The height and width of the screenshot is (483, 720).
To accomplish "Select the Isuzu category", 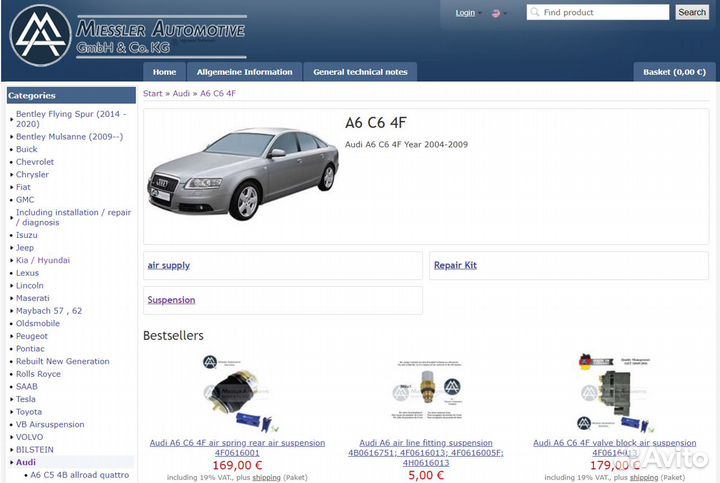I will [x=27, y=235].
